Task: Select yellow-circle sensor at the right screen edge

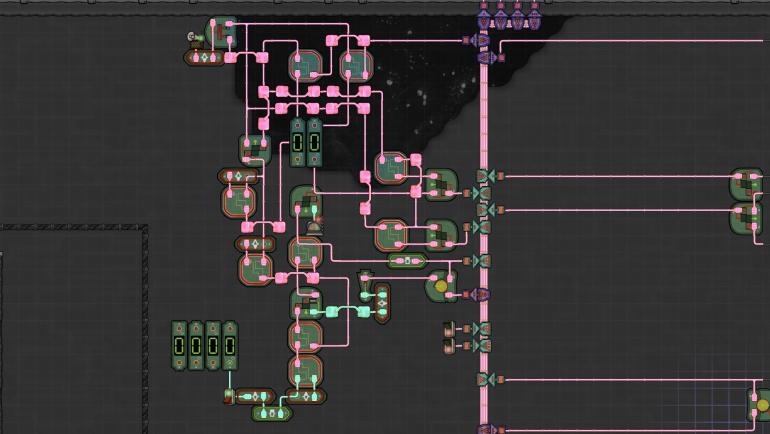Action: tap(760, 405)
